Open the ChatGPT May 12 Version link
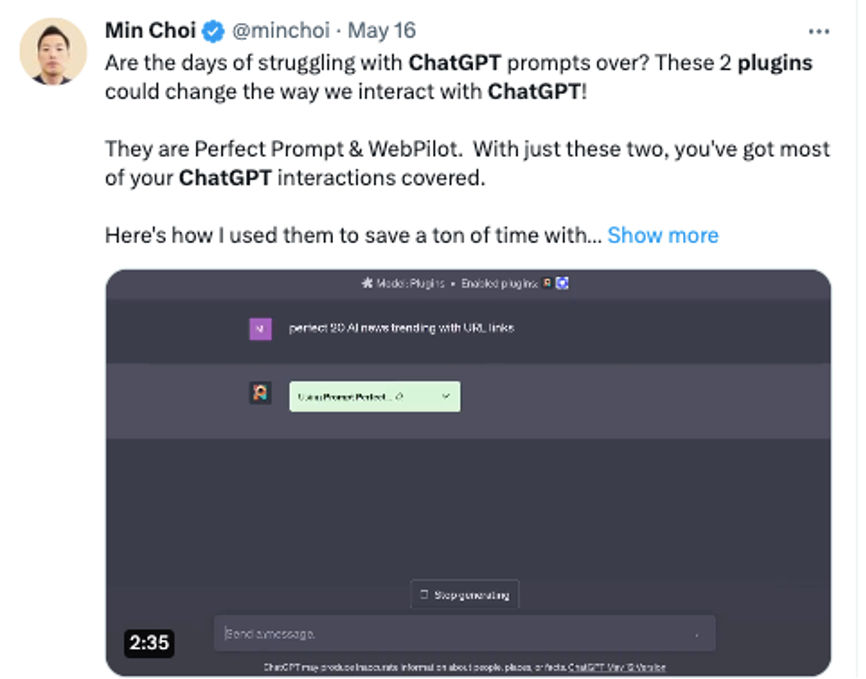Screen dimensions: 866x679 tap(617, 667)
